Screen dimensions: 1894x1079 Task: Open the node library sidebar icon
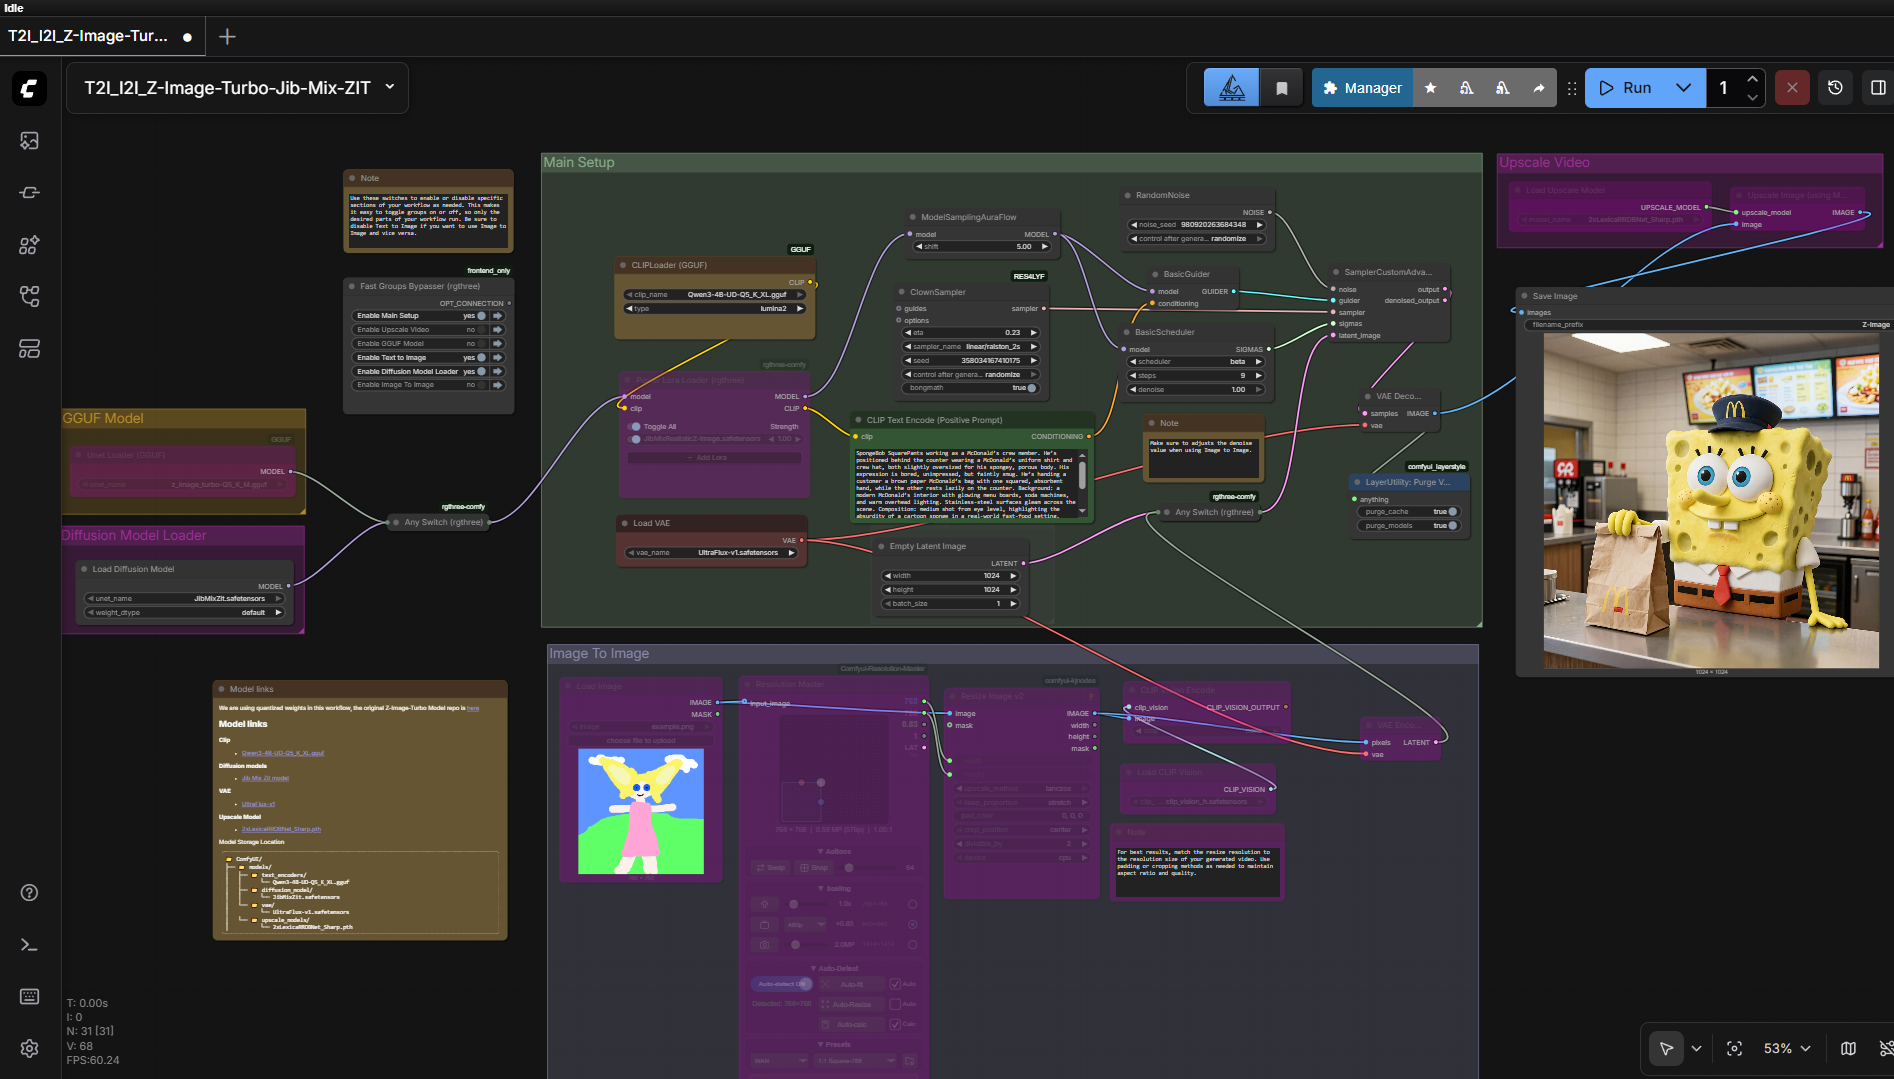tap(29, 193)
